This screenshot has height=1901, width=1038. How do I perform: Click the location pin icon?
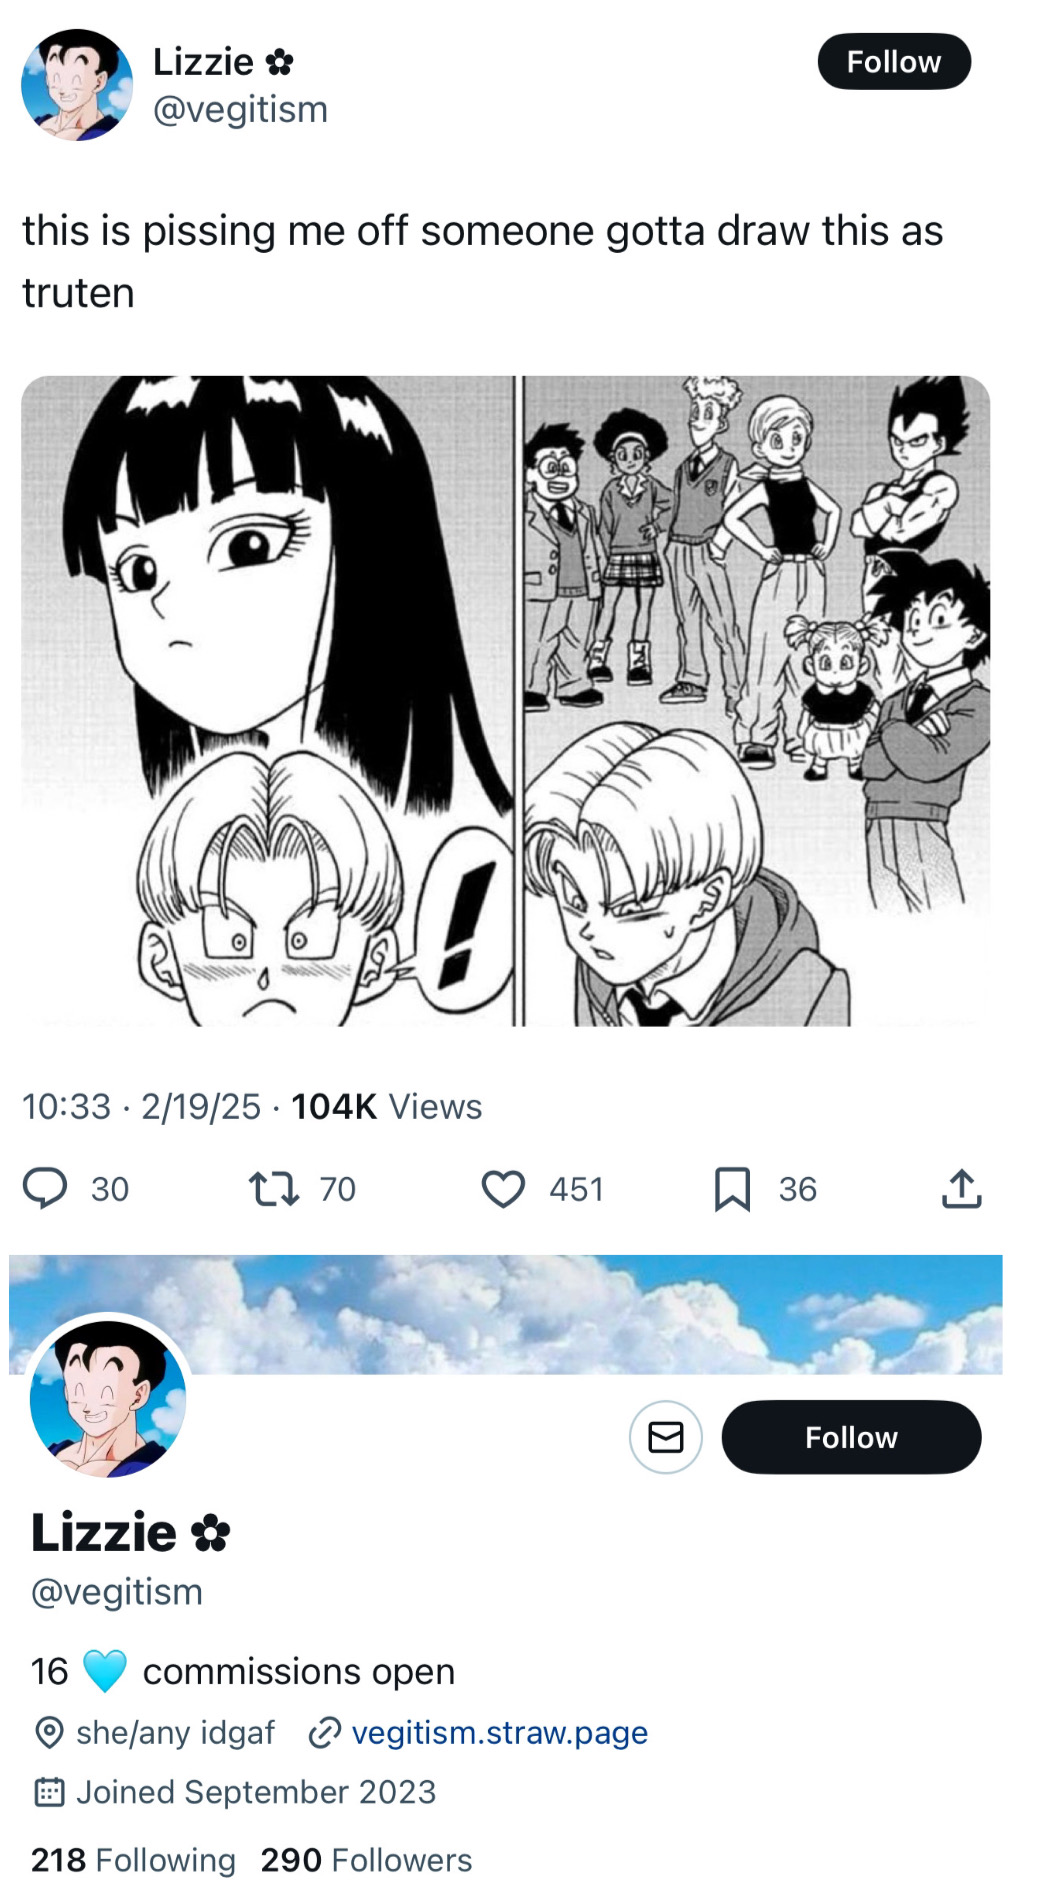pyautogui.click(x=49, y=1732)
